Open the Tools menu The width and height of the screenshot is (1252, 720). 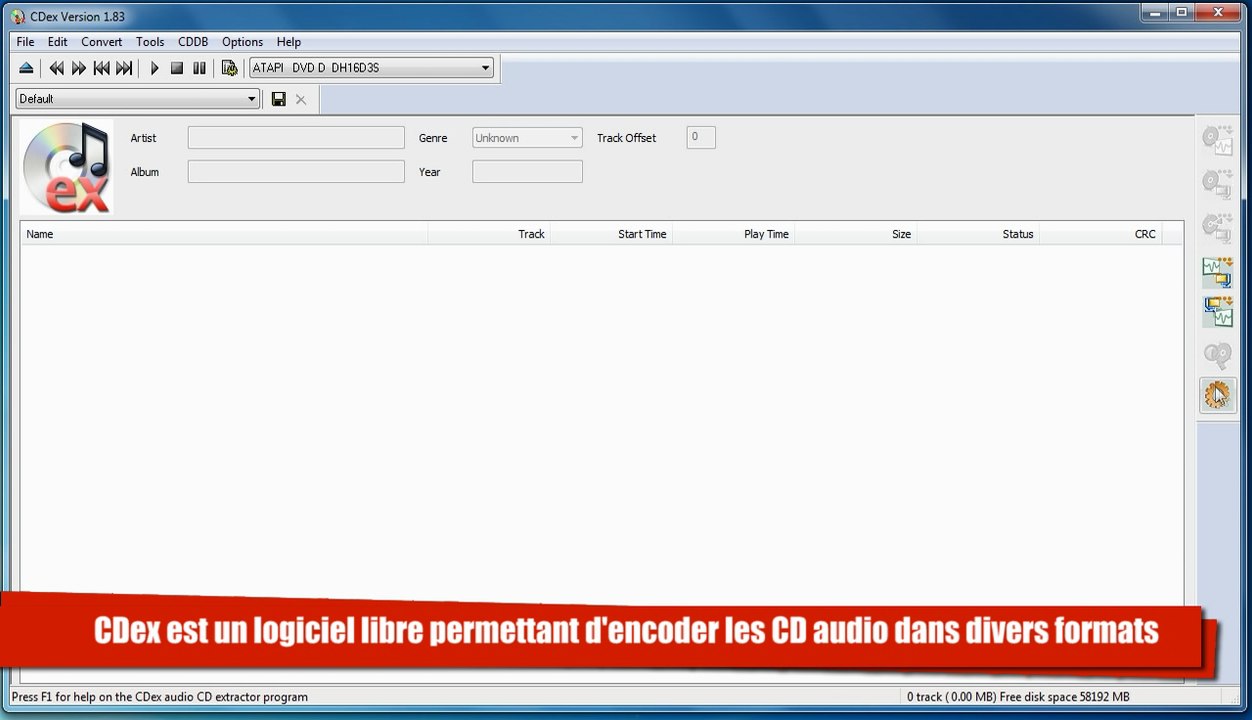[150, 42]
